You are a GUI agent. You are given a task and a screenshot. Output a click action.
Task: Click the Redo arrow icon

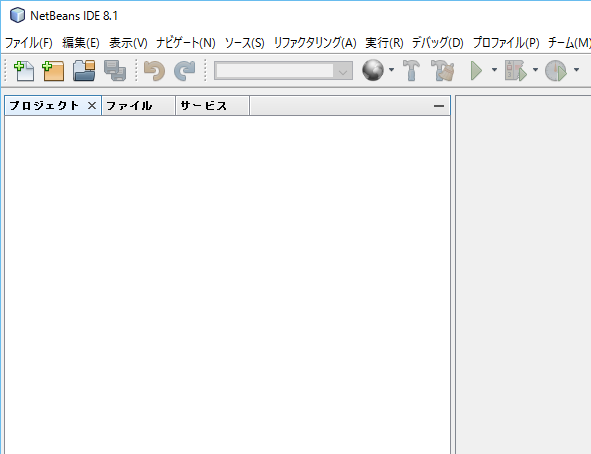[x=185, y=70]
